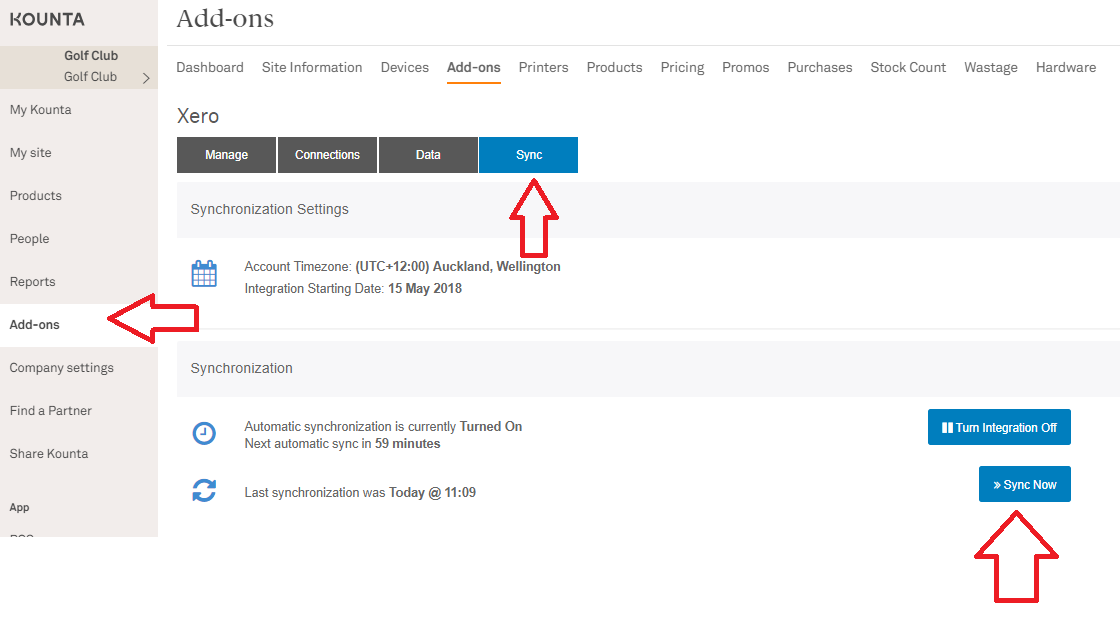Select Add-ons in the sidebar
Viewport: 1120px width, 623px height.
34,324
